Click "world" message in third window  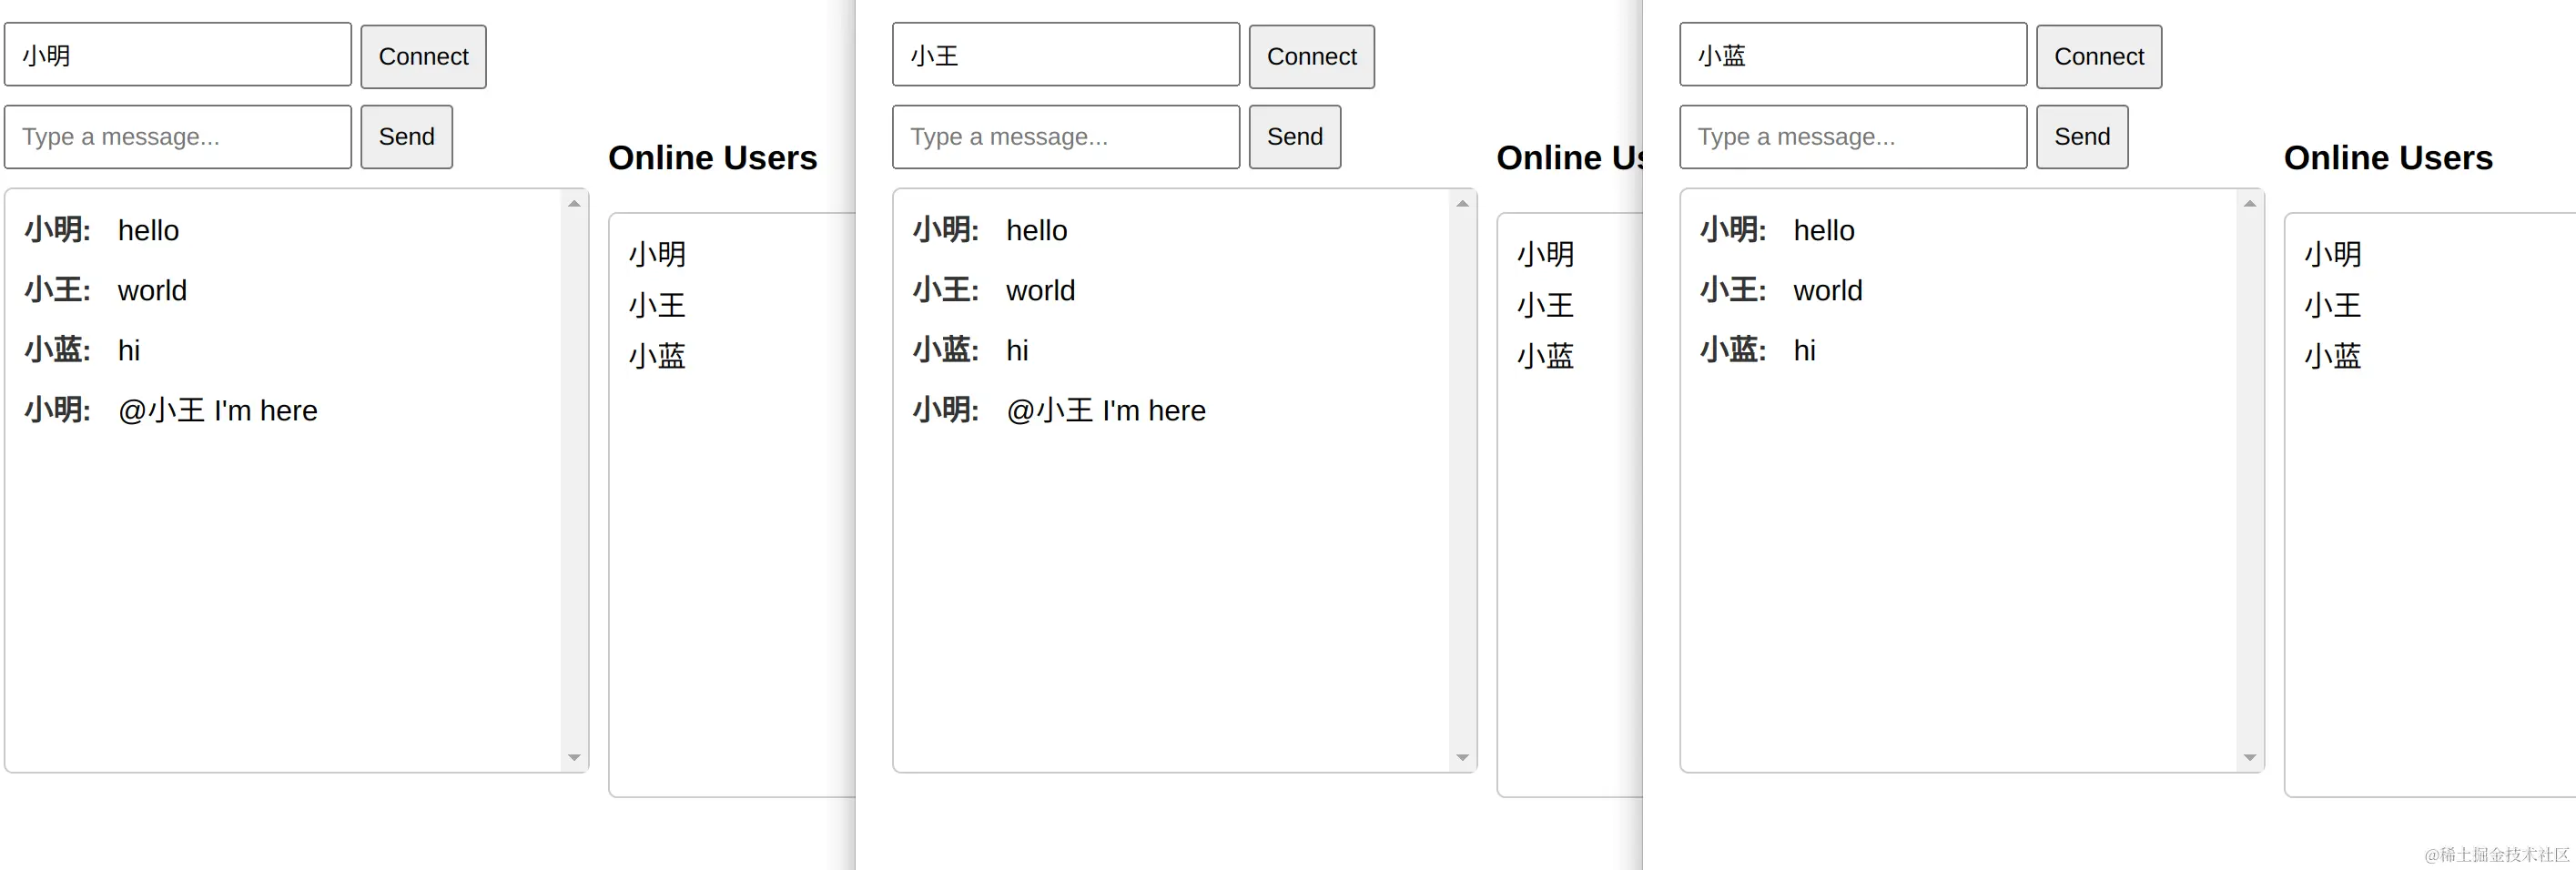click(x=1828, y=290)
